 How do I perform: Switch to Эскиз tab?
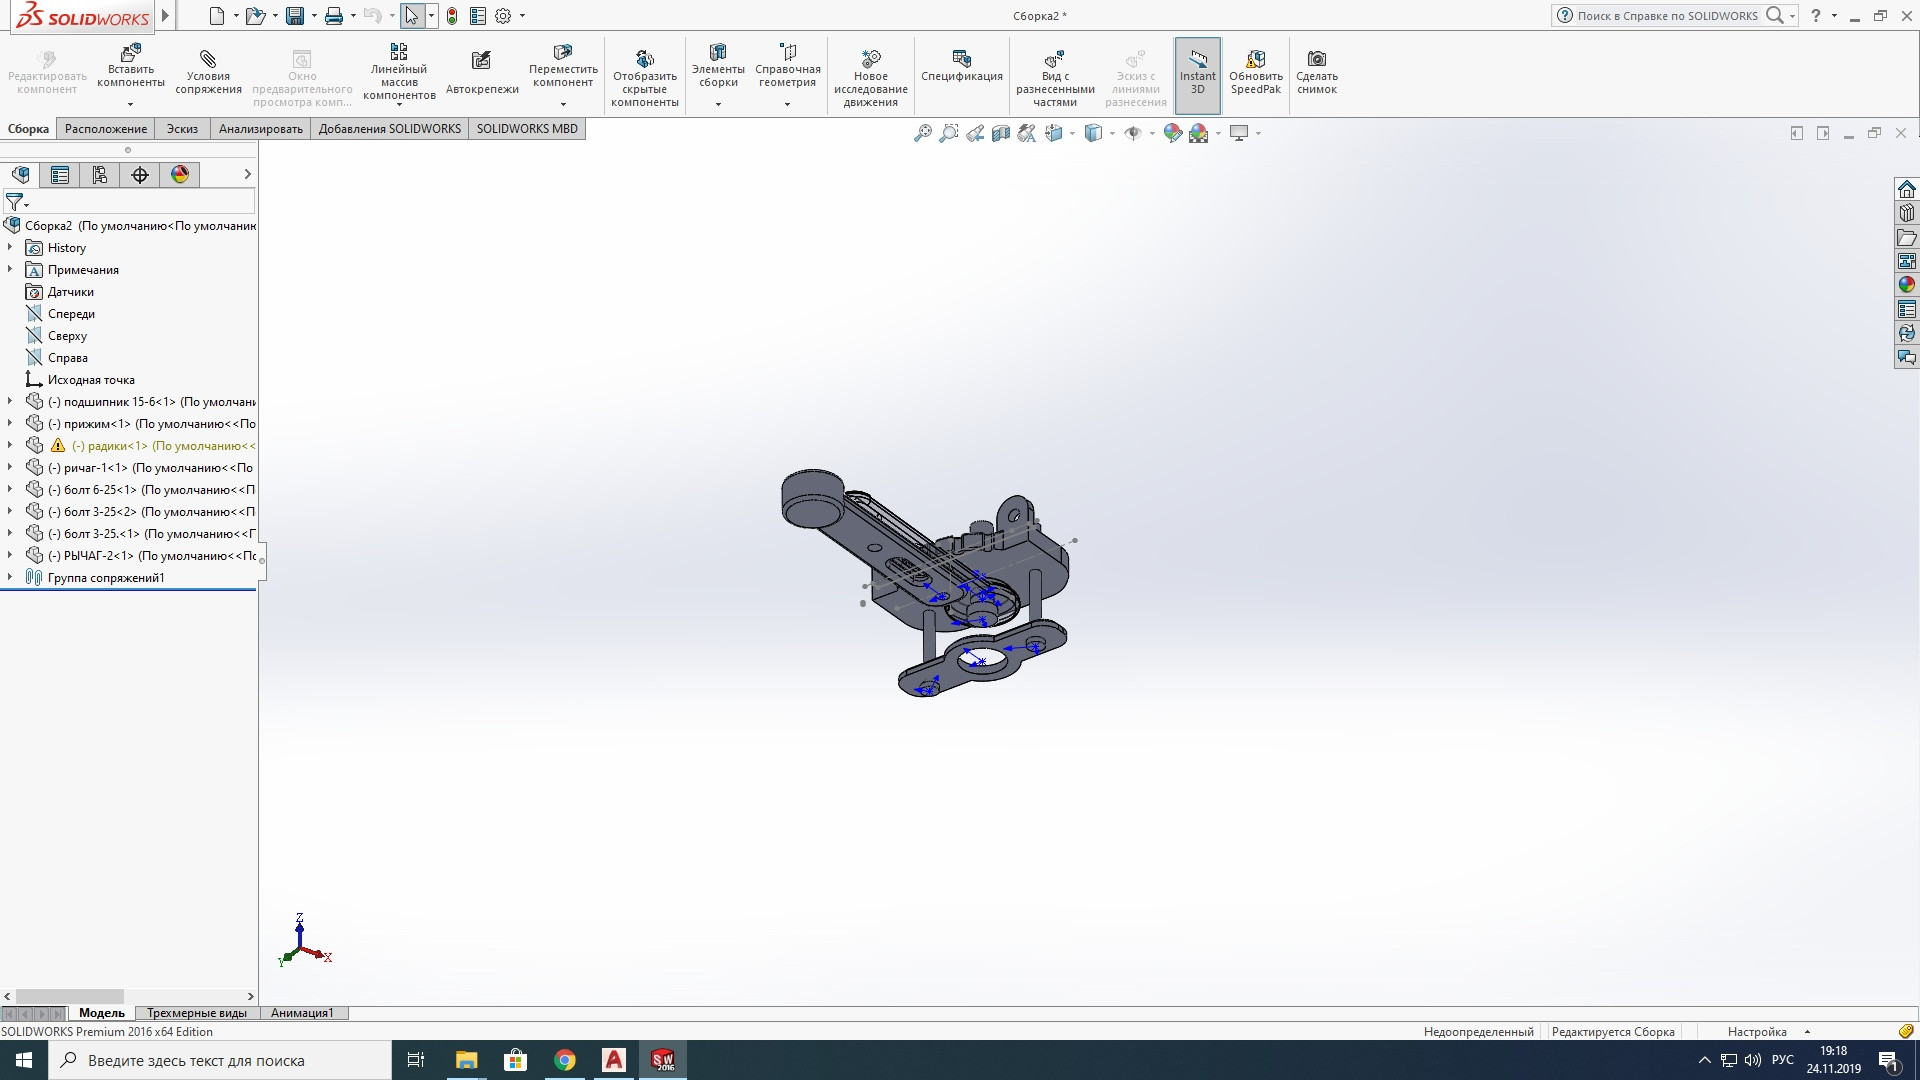click(182, 129)
